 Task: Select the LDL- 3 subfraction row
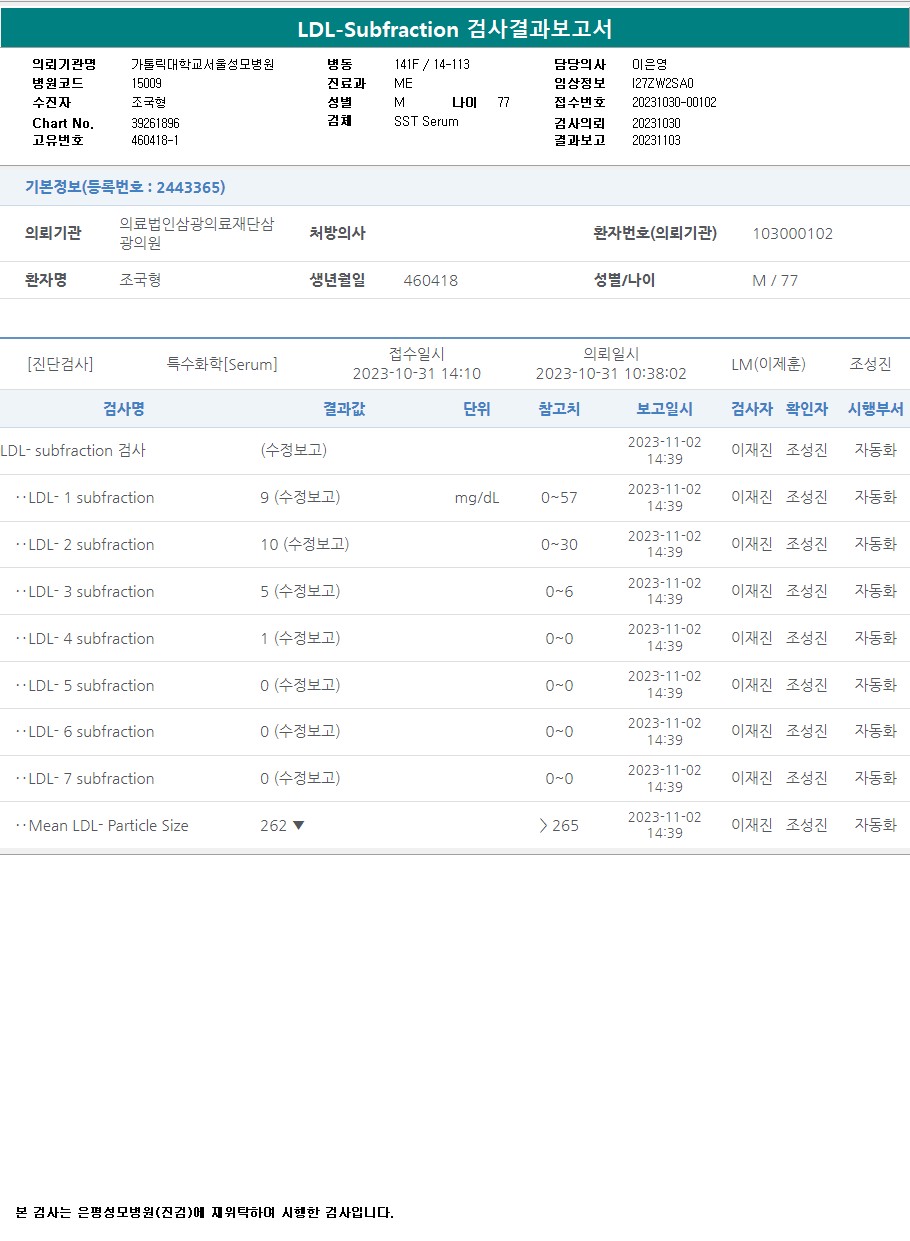91,592
